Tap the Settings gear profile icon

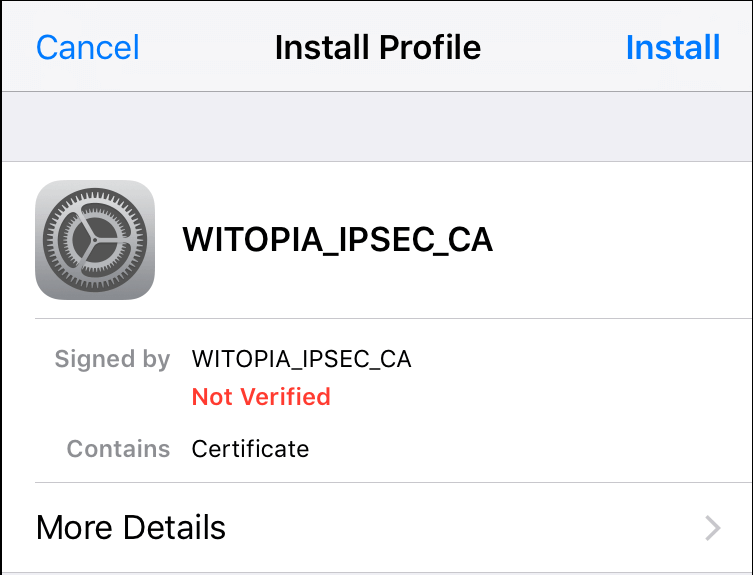[x=95, y=240]
